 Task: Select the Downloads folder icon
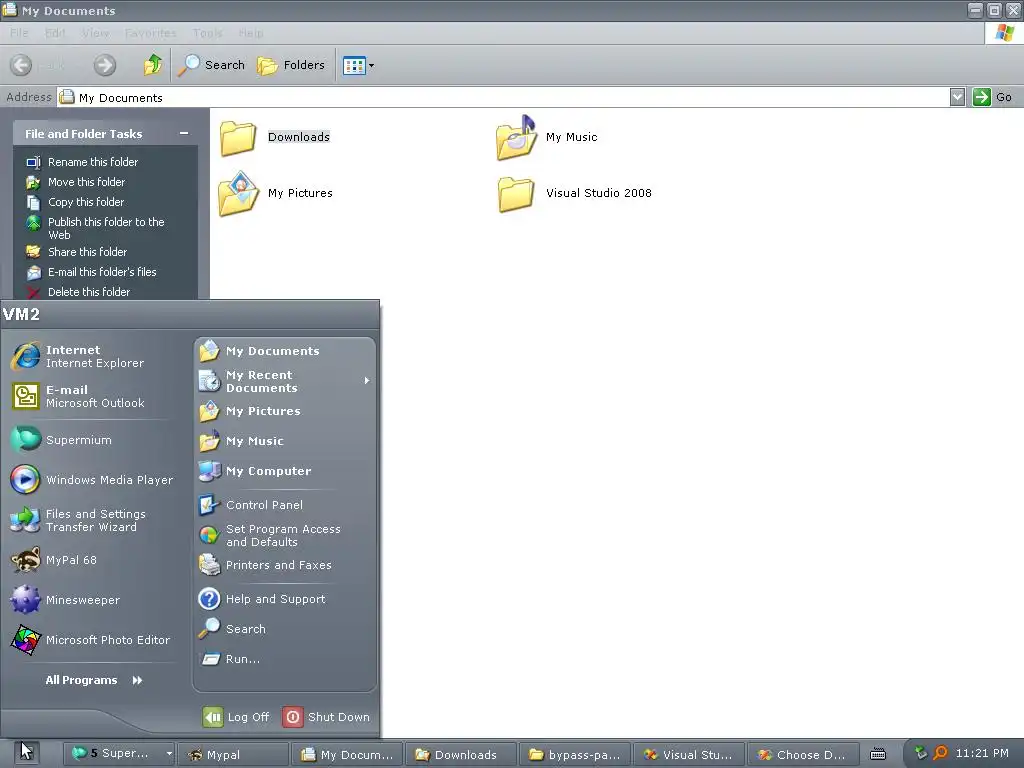[238, 138]
